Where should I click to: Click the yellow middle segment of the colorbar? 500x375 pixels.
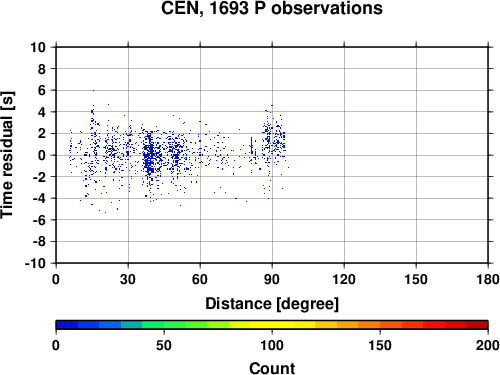pyautogui.click(x=272, y=325)
